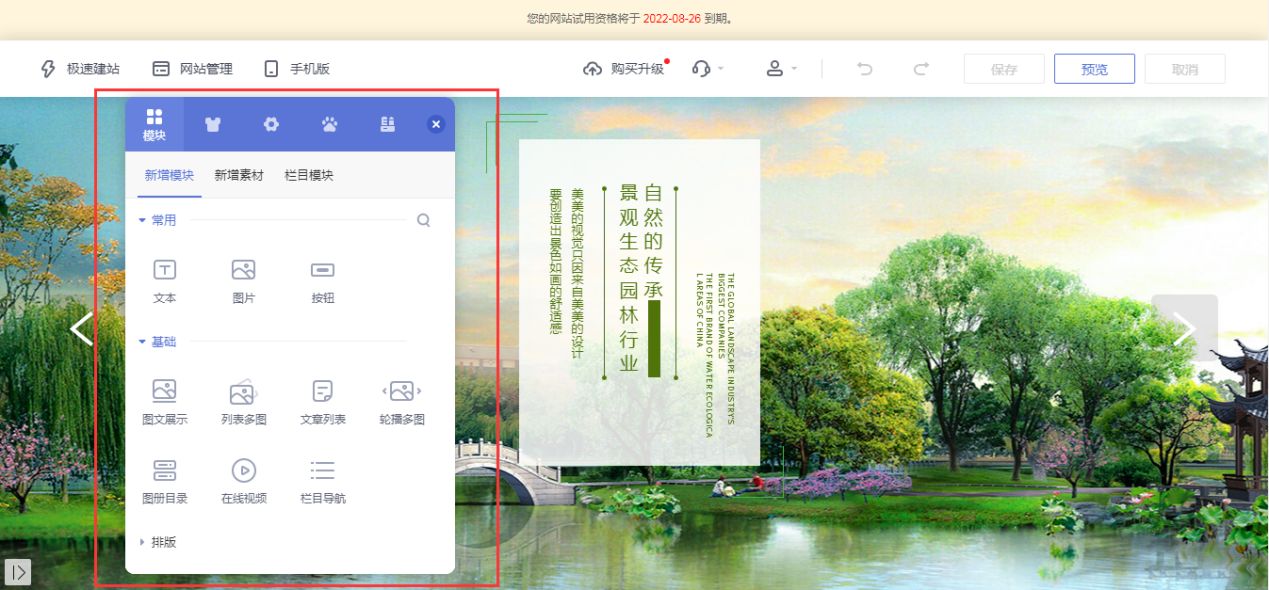Add a 文本 text module

click(165, 280)
